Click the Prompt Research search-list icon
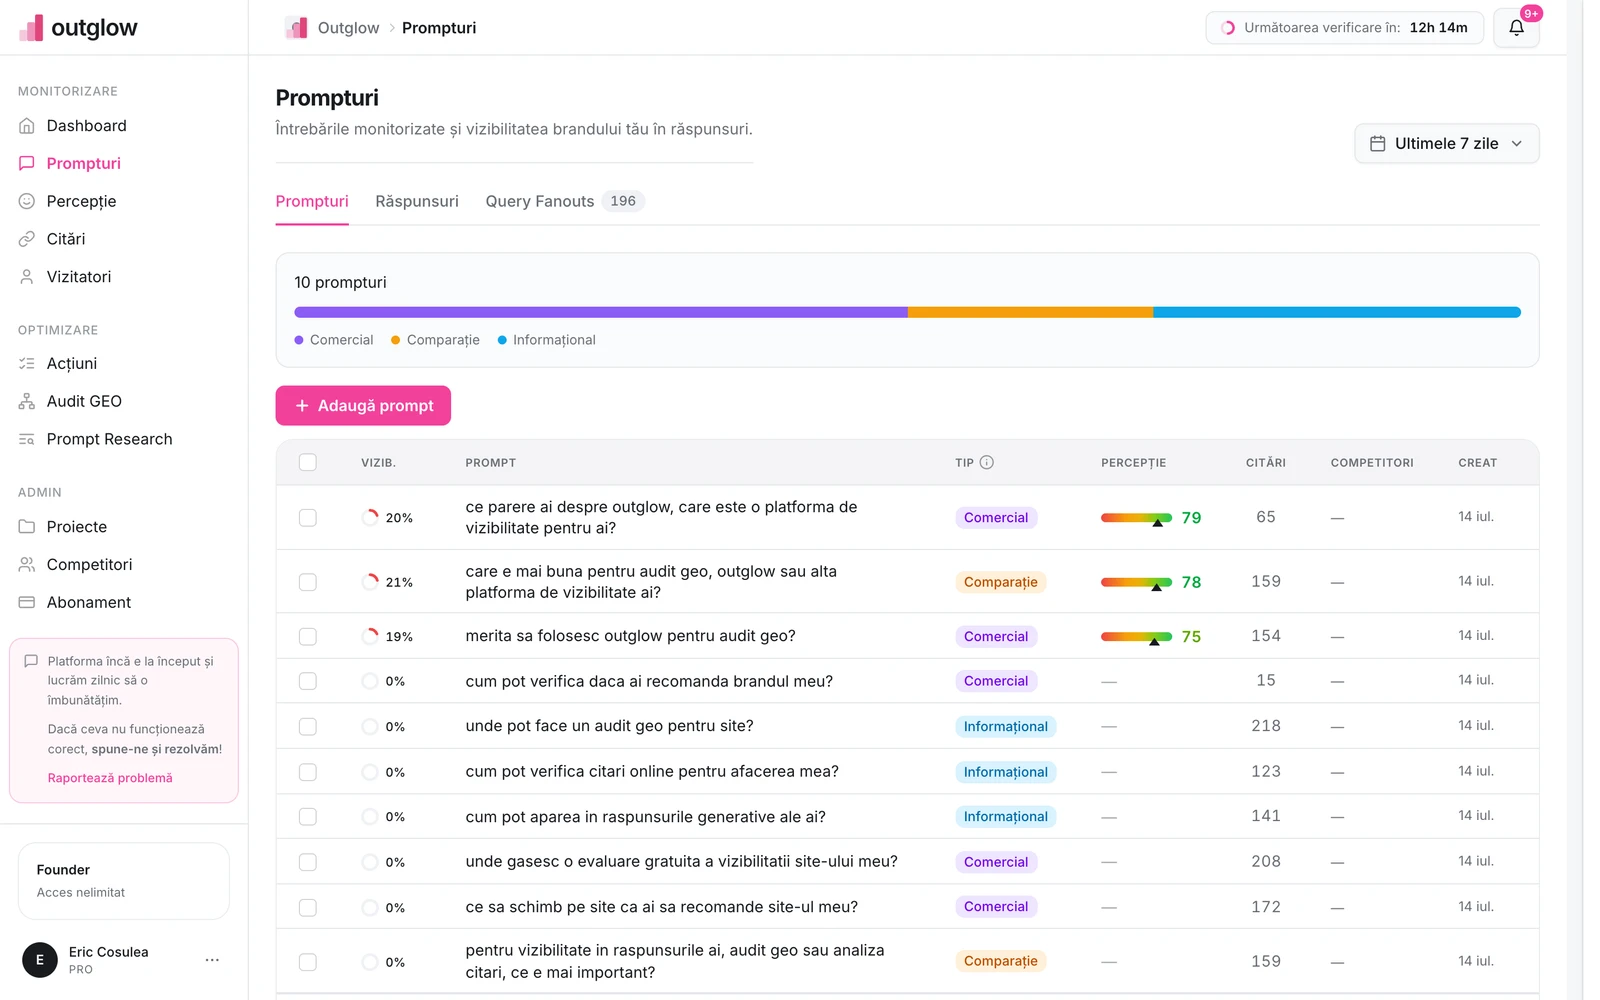The height and width of the screenshot is (1000, 1600). click(x=27, y=439)
